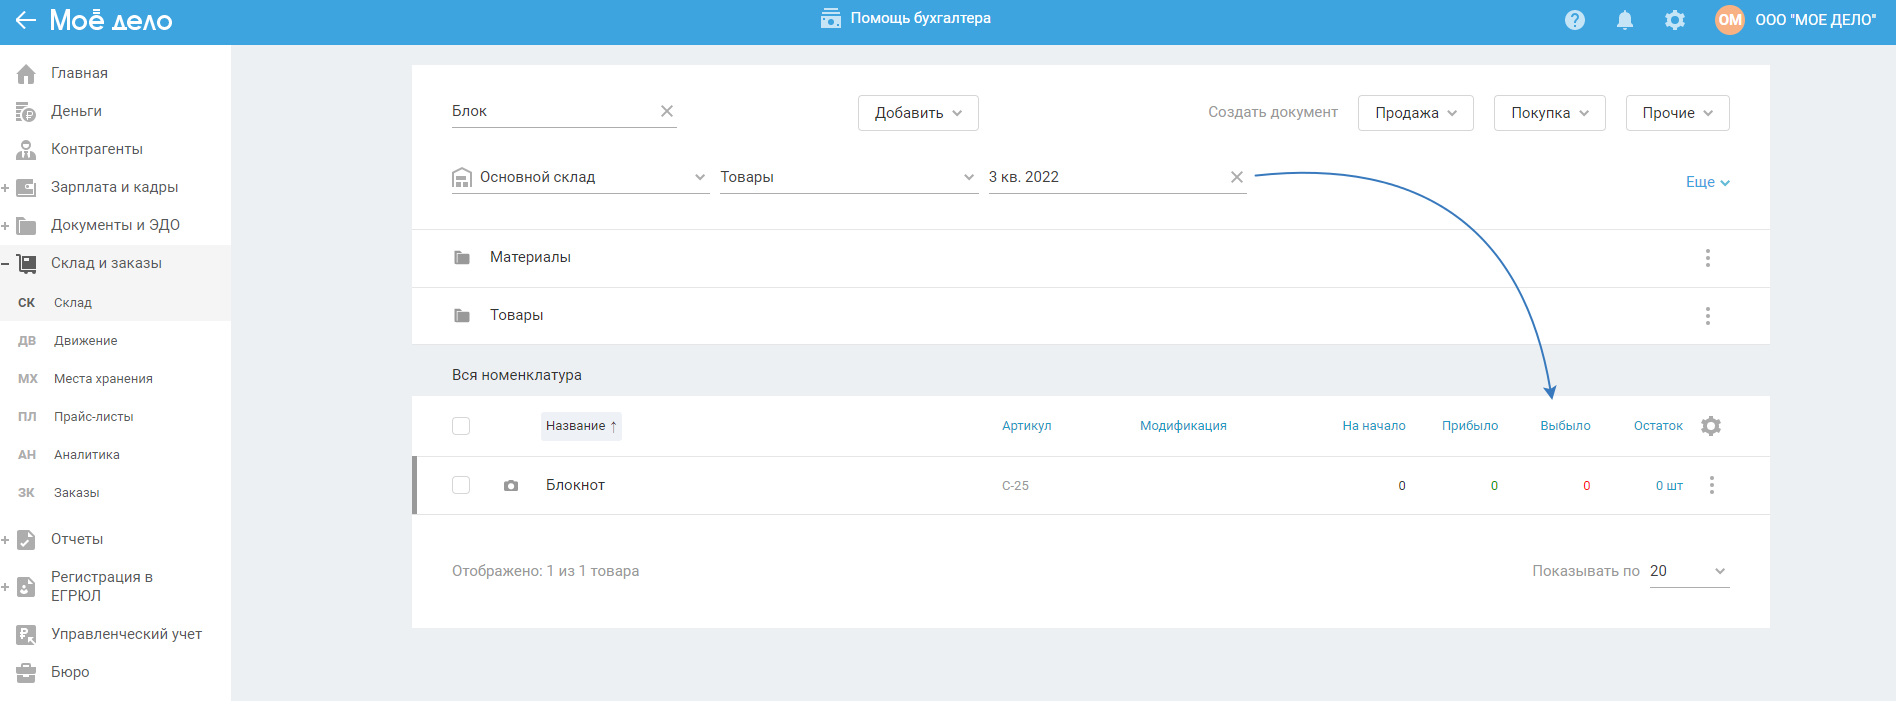Click the back arrow near Моё дело

coord(25,20)
